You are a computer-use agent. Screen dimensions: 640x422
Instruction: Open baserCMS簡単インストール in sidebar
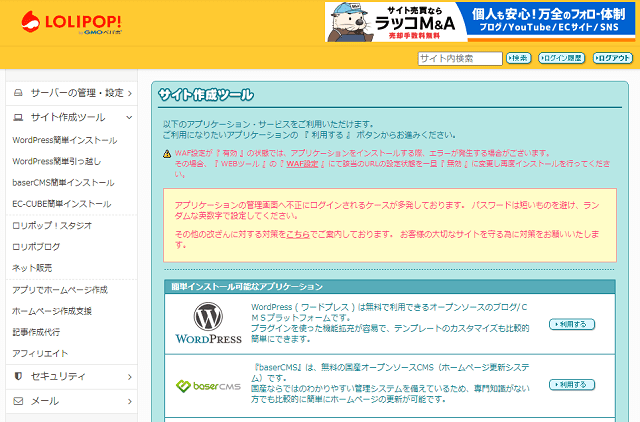[63, 183]
